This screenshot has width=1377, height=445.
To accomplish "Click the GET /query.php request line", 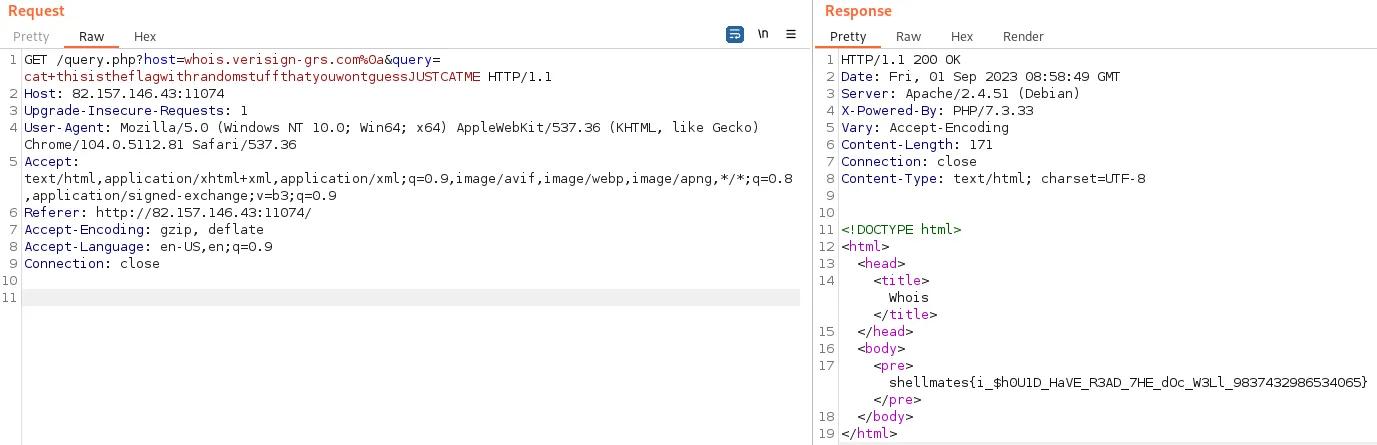I will click(x=232, y=61).
